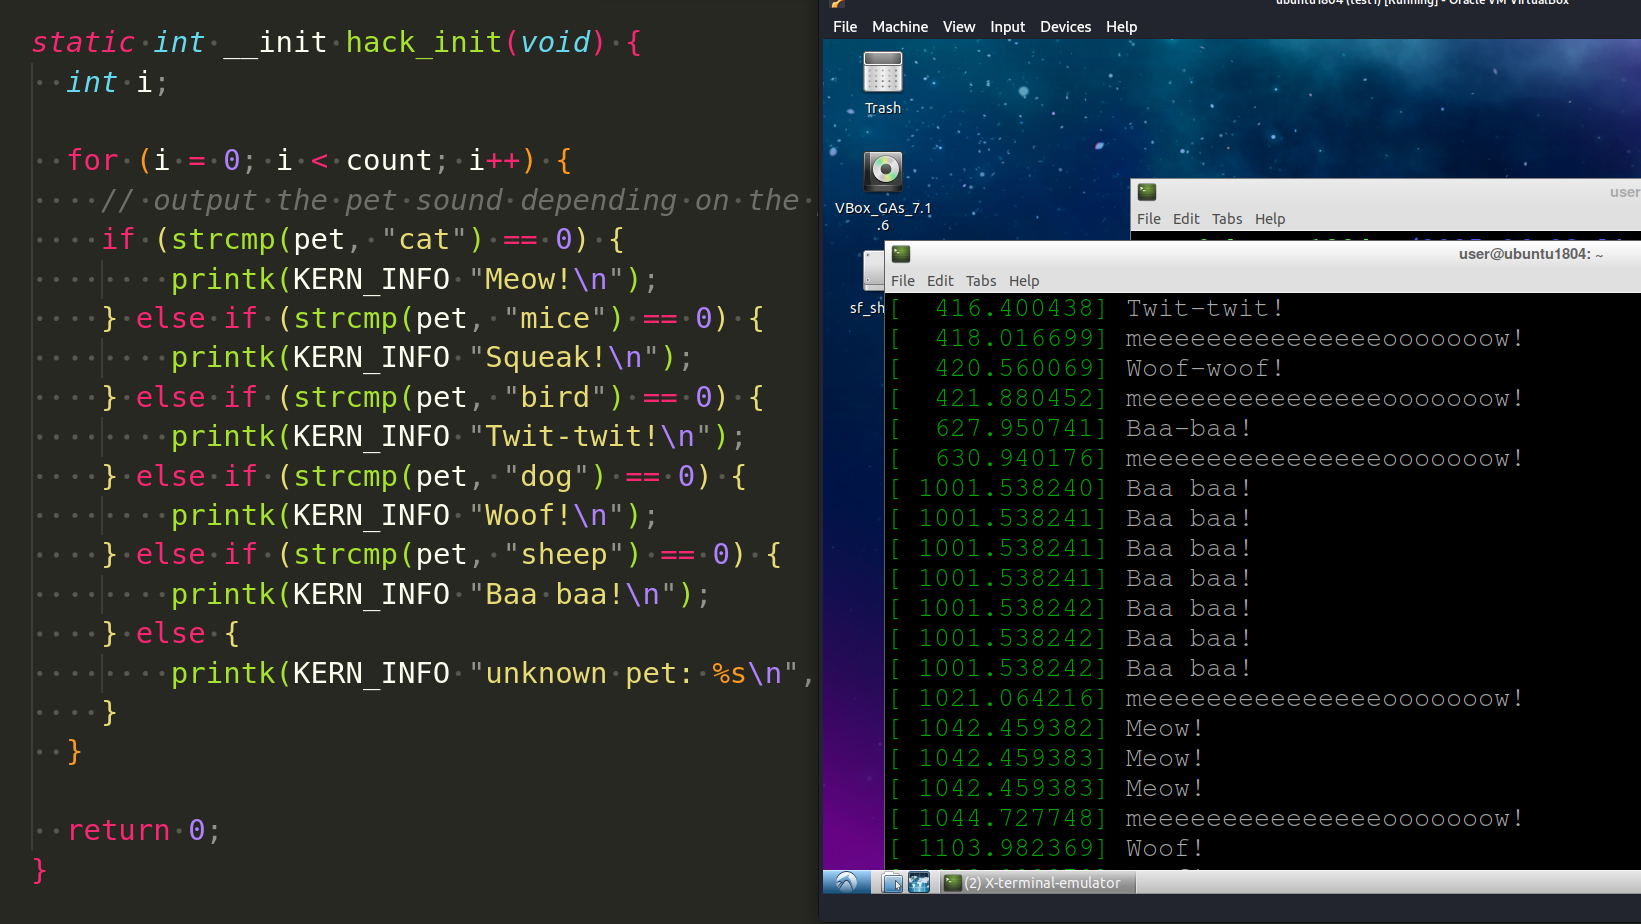Click the meeow line at timestamp 1044.727748
The width and height of the screenshot is (1641, 924).
click(1323, 818)
